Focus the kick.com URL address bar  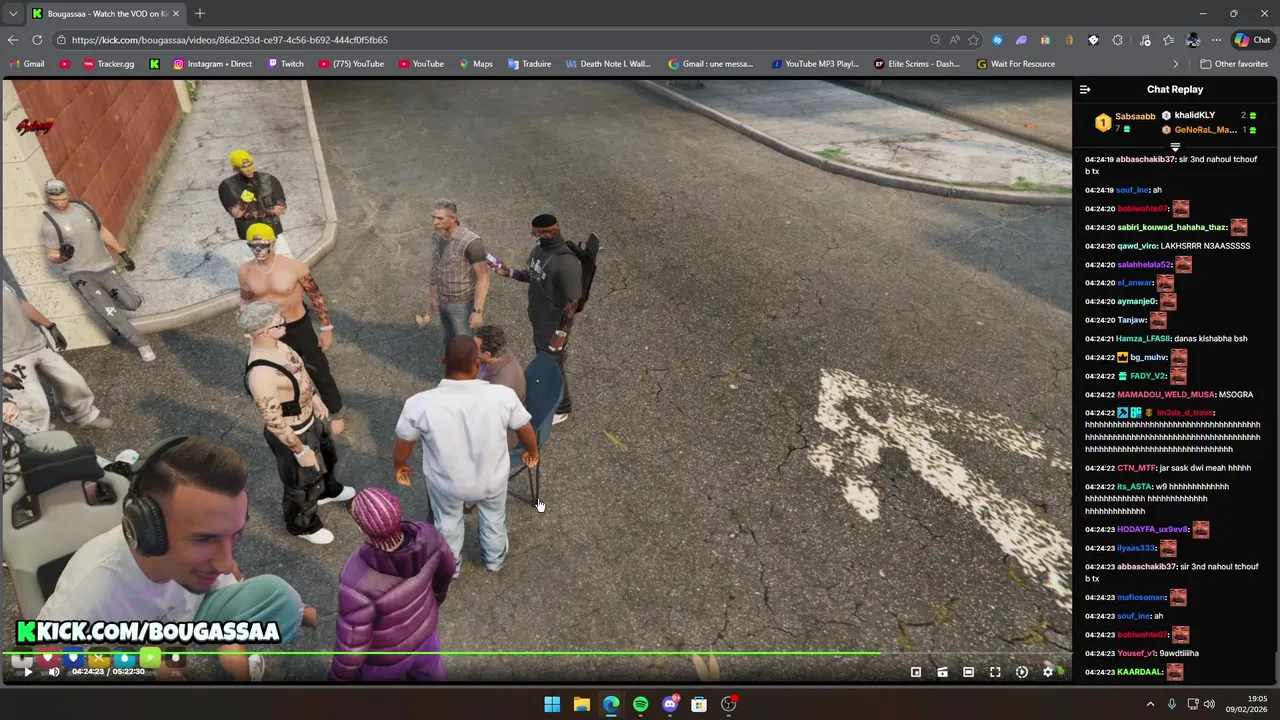click(490, 40)
